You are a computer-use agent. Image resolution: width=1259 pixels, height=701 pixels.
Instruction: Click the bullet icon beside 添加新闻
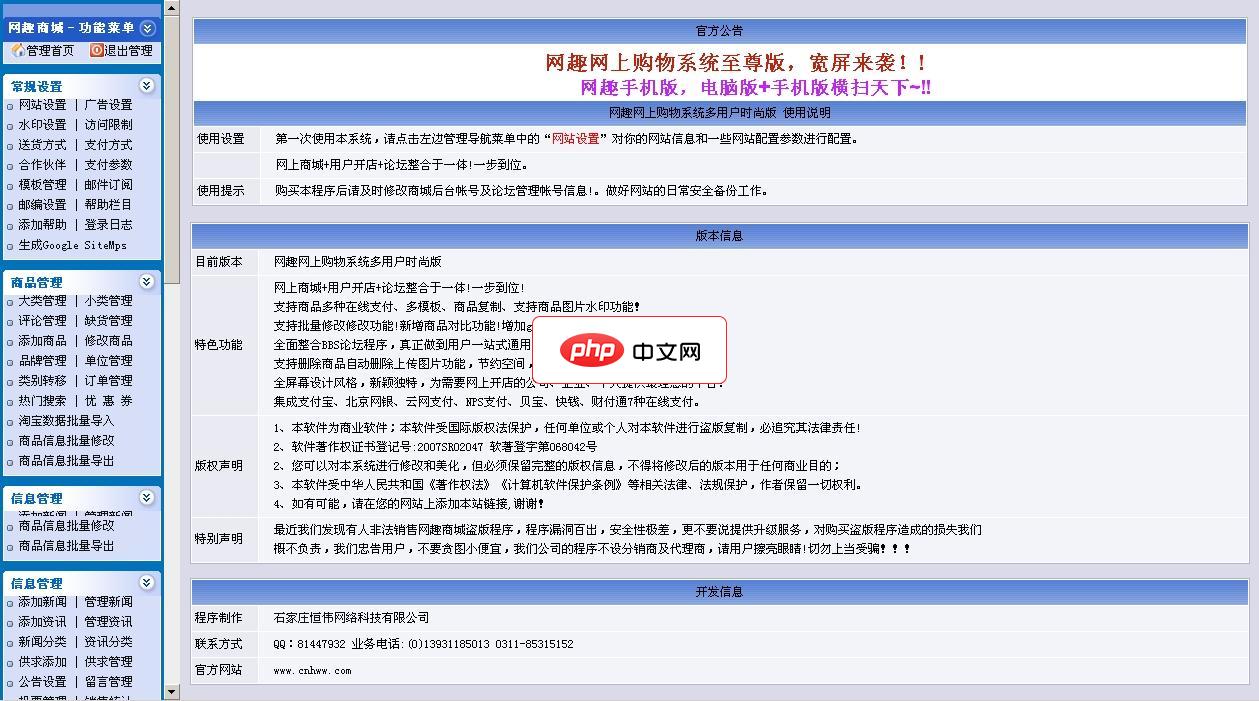(8, 601)
